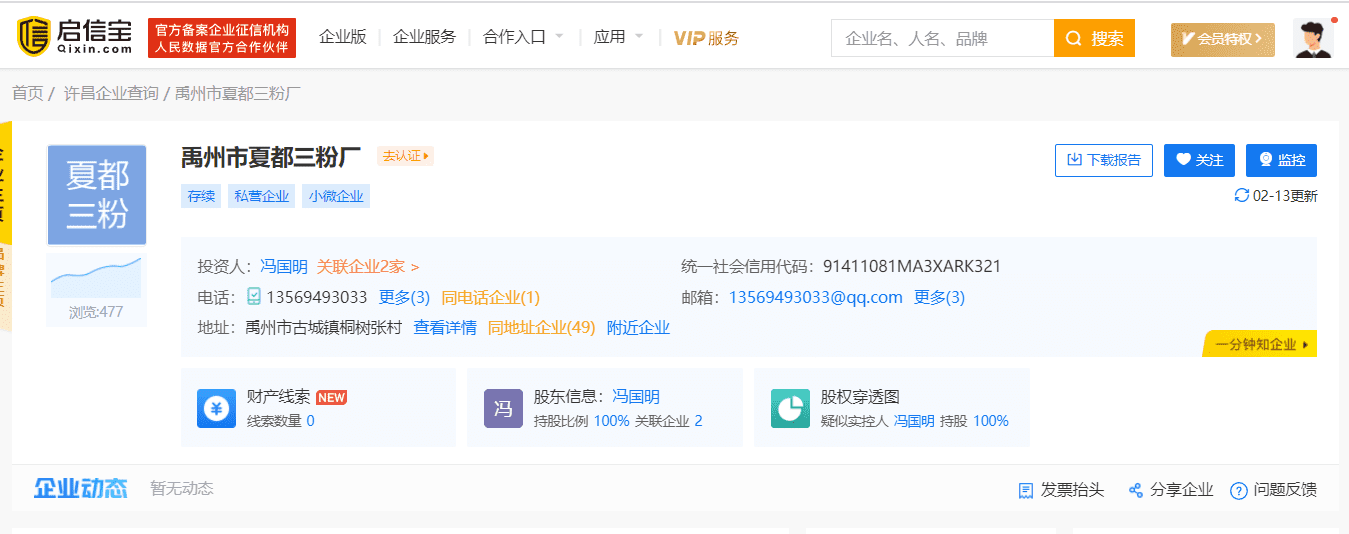Click the 13569493033@qq.com email link

[x=816, y=297]
